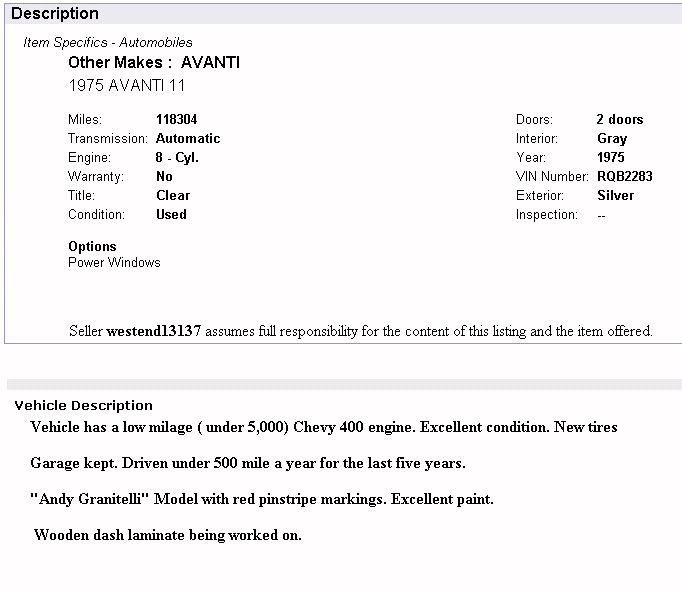Click the Condition value Used

[x=171, y=215]
